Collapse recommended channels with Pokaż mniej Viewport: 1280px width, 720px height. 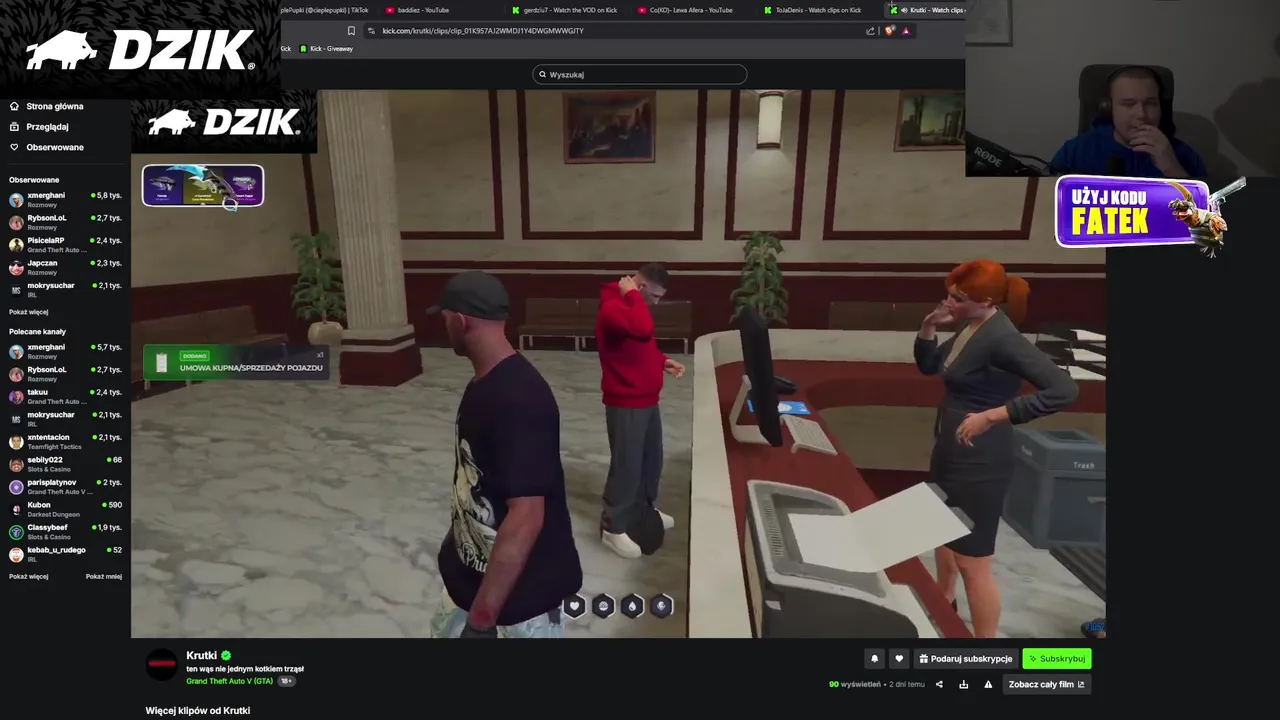pyautogui.click(x=104, y=577)
